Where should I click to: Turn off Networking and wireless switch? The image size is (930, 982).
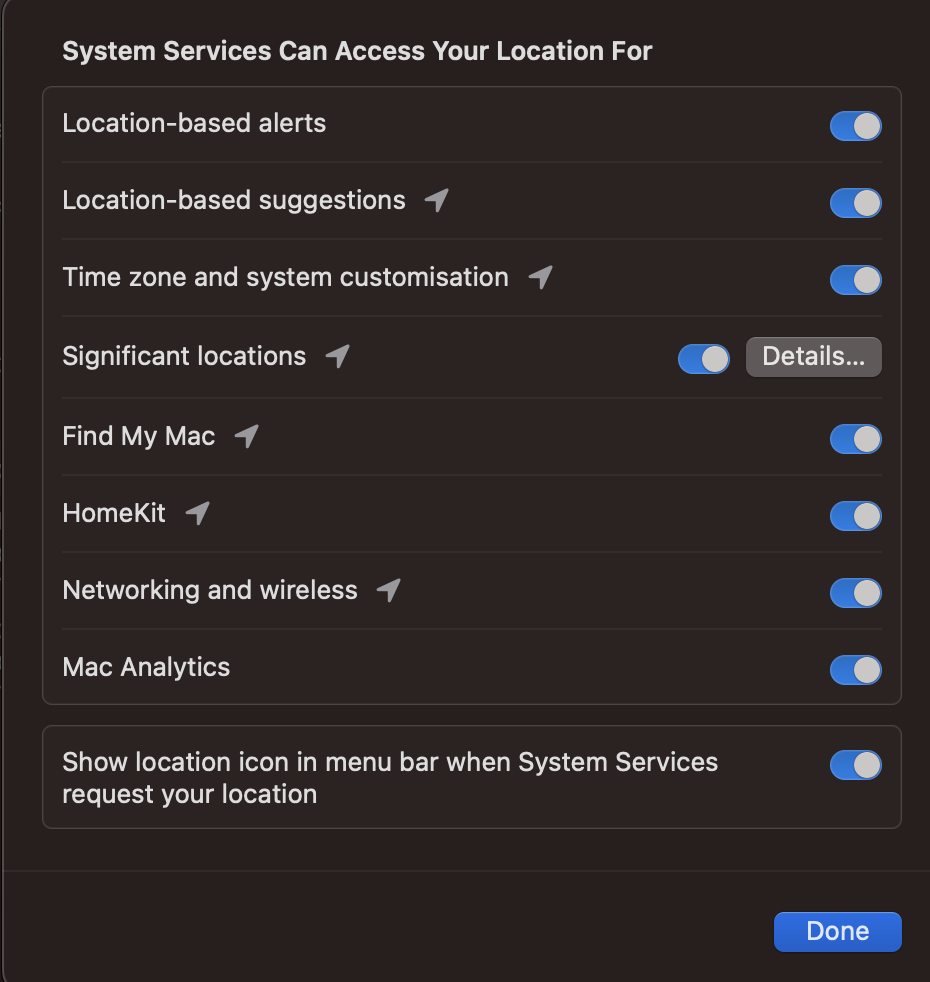pos(855,593)
